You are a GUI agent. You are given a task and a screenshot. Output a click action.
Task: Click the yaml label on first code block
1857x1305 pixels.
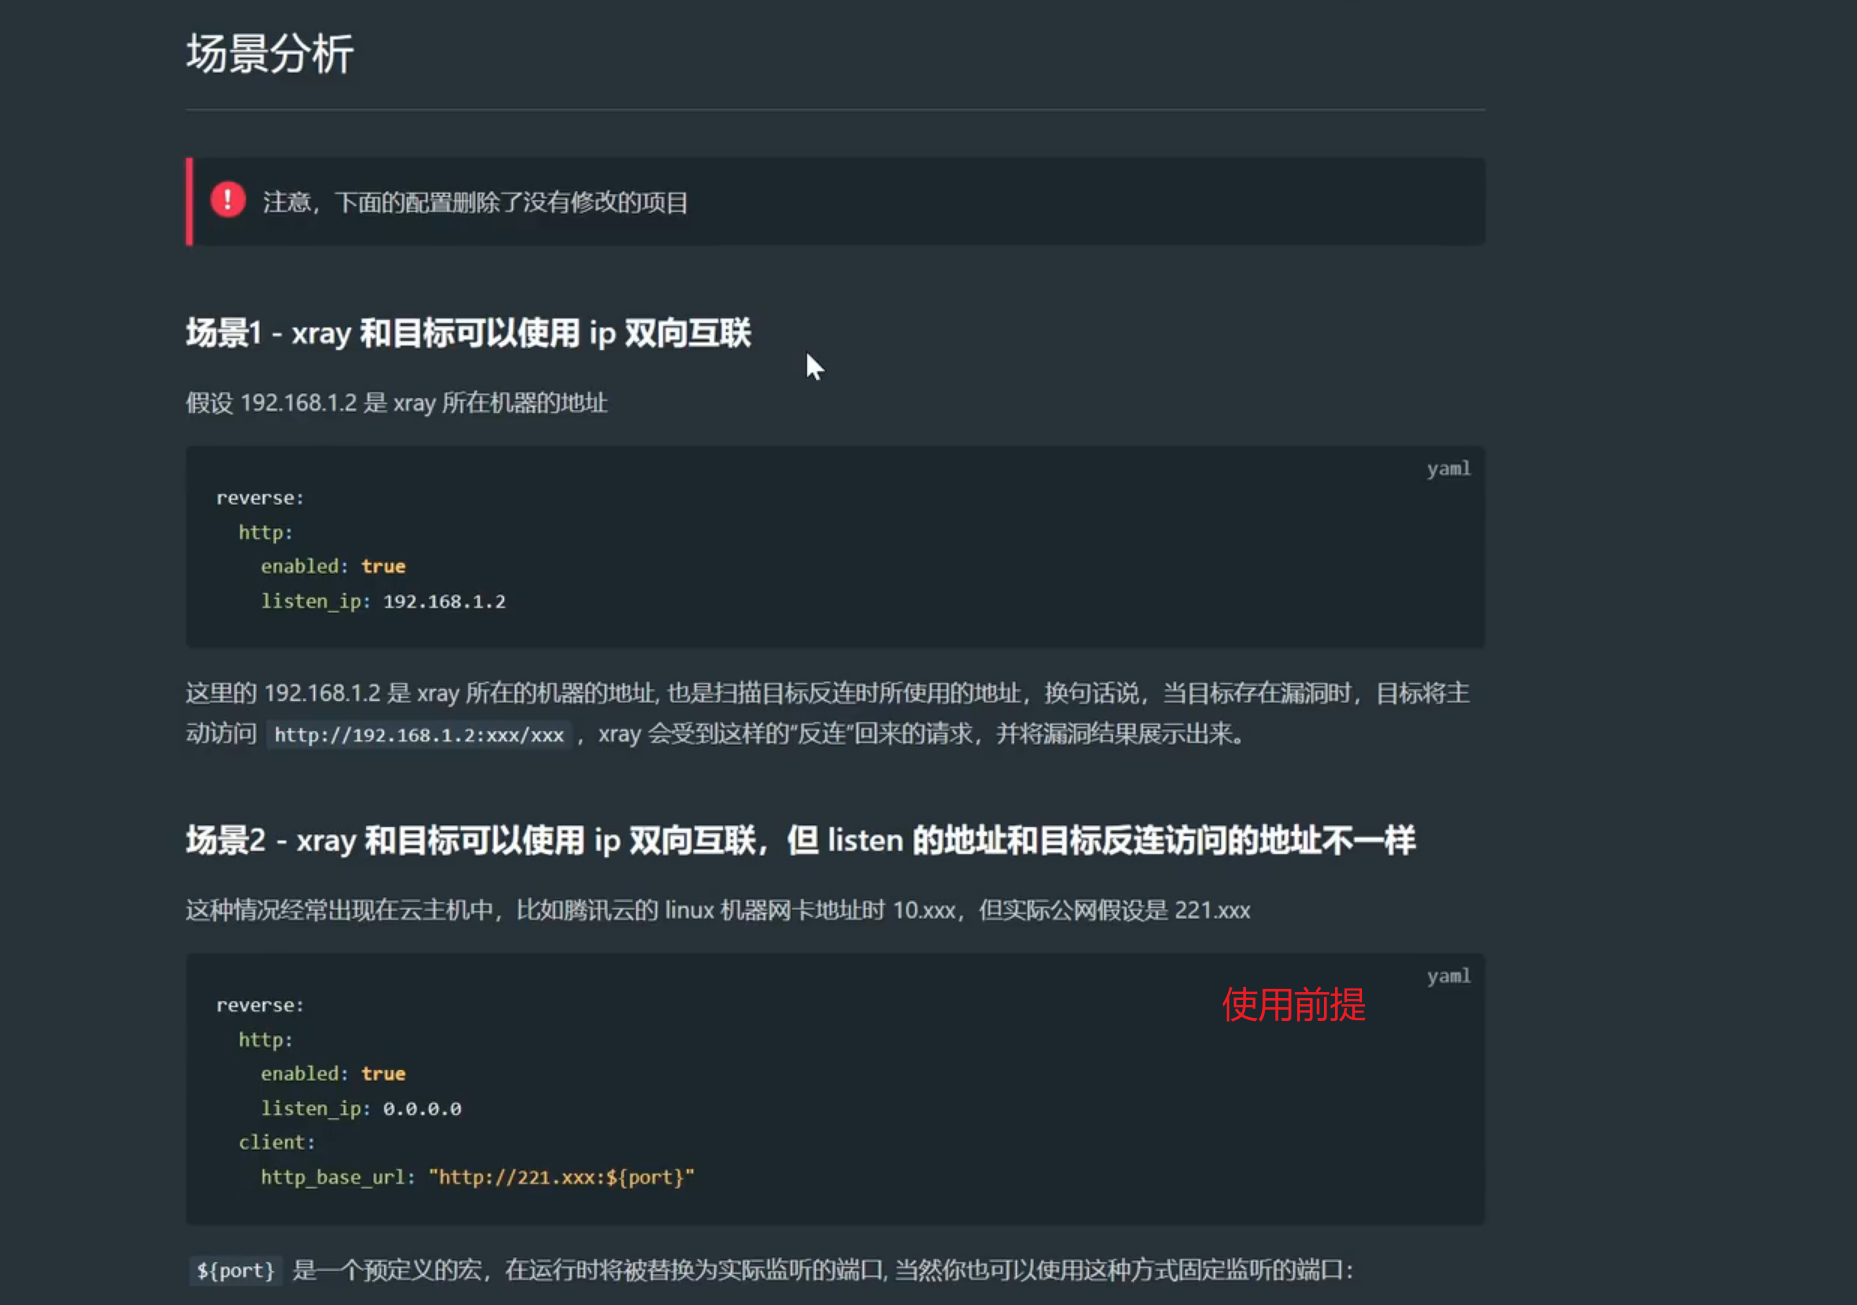coord(1447,469)
